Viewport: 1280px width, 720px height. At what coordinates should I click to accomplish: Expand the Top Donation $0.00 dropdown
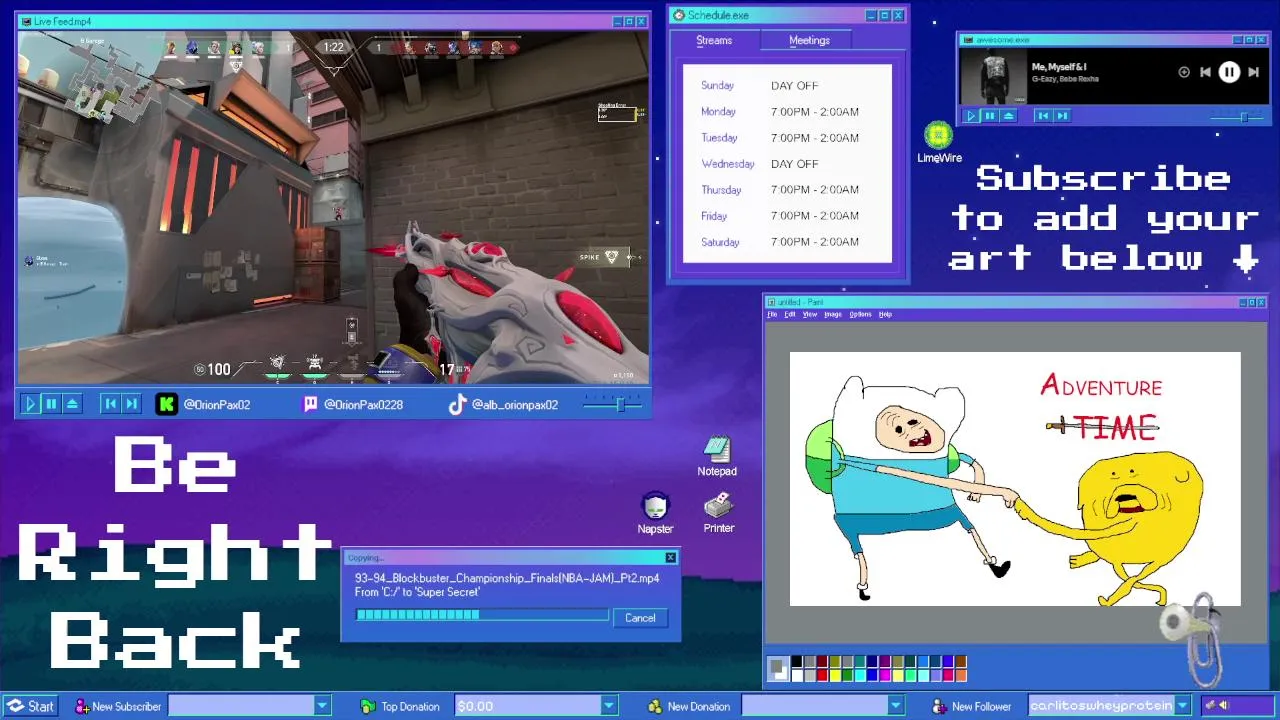[608, 706]
